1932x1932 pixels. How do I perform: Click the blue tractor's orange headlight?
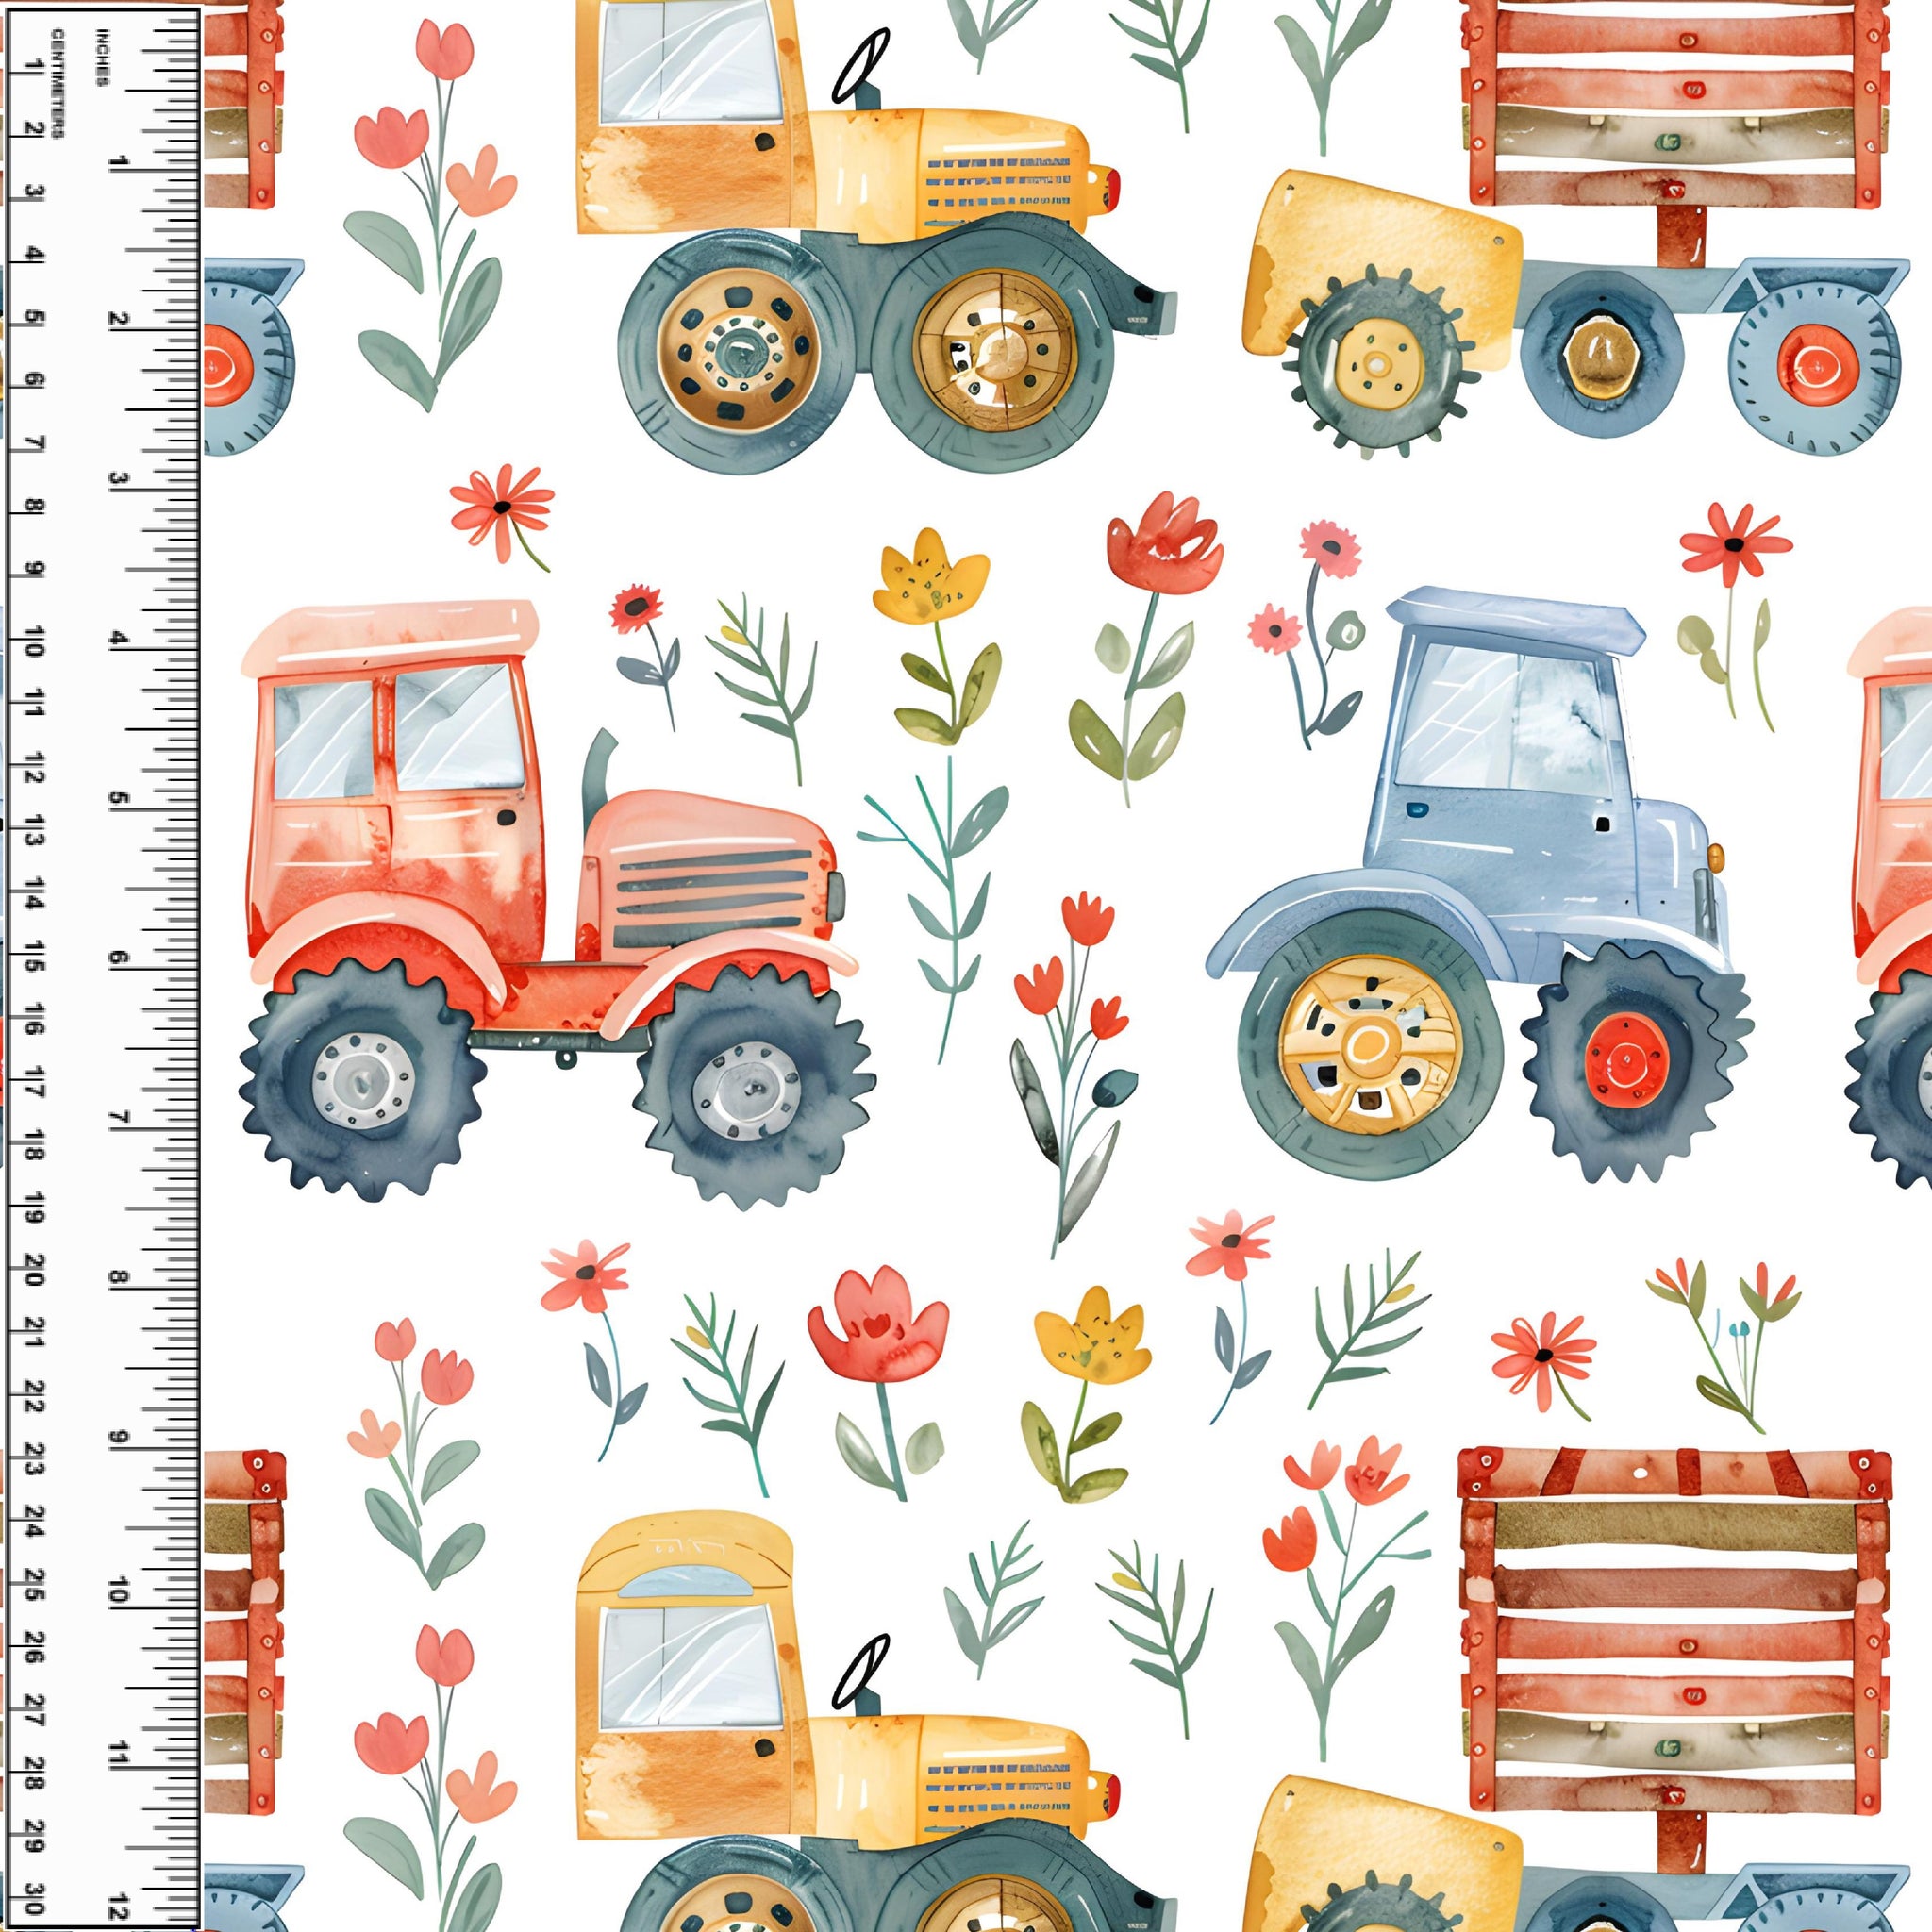1717,857
